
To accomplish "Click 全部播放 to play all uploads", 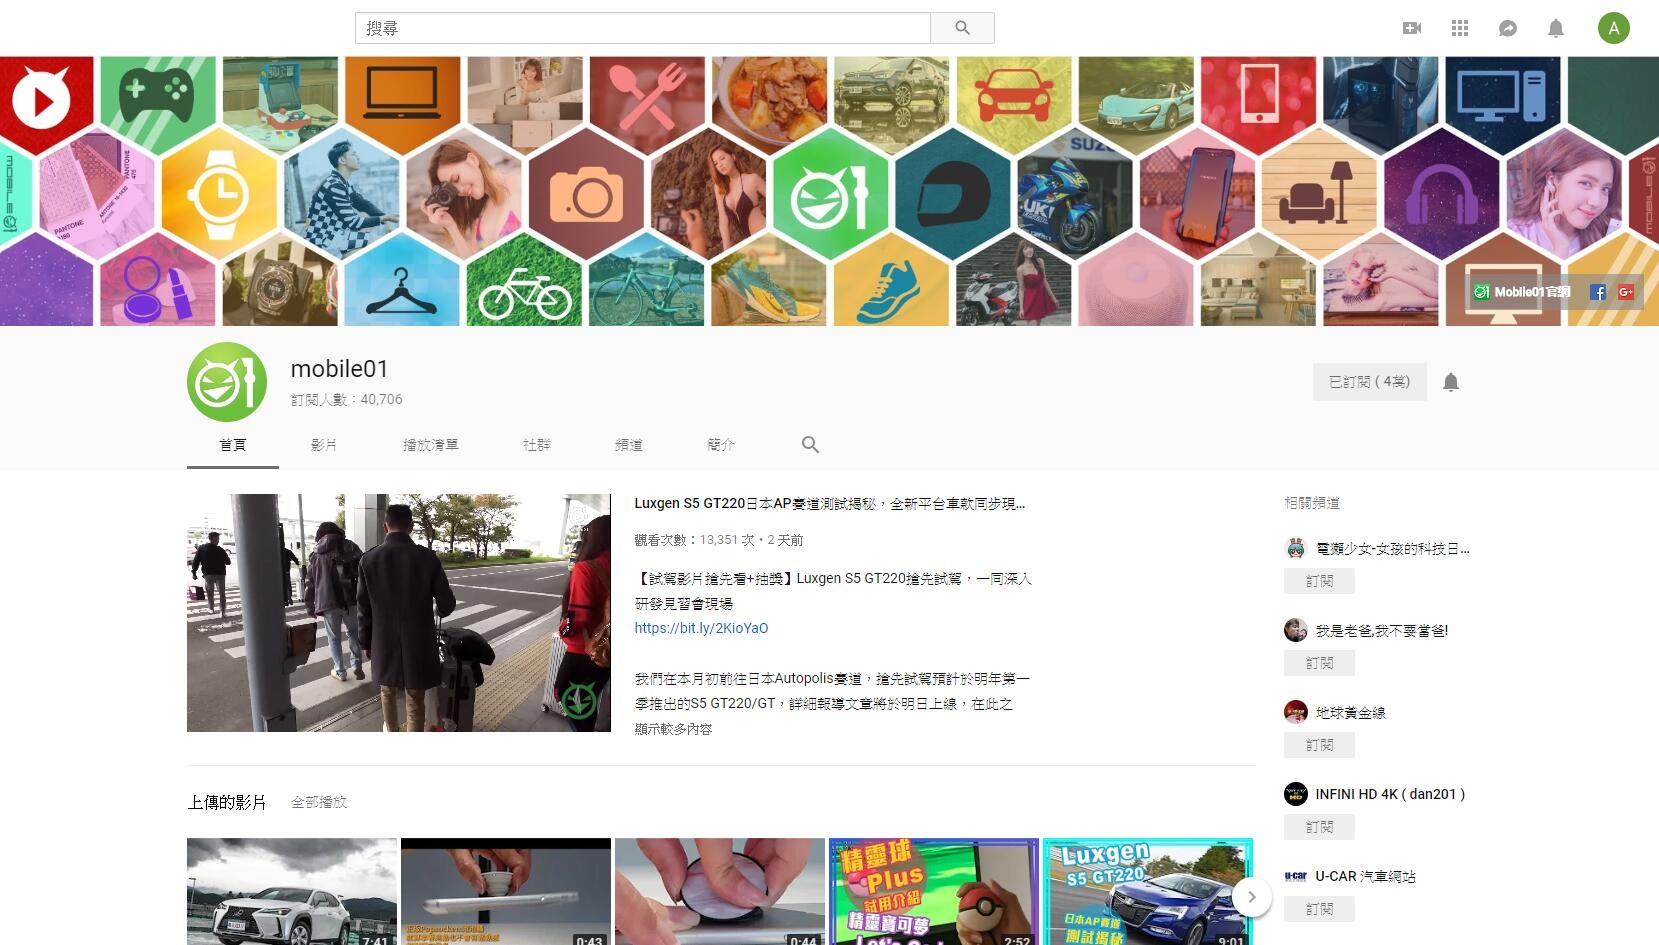I will (319, 802).
